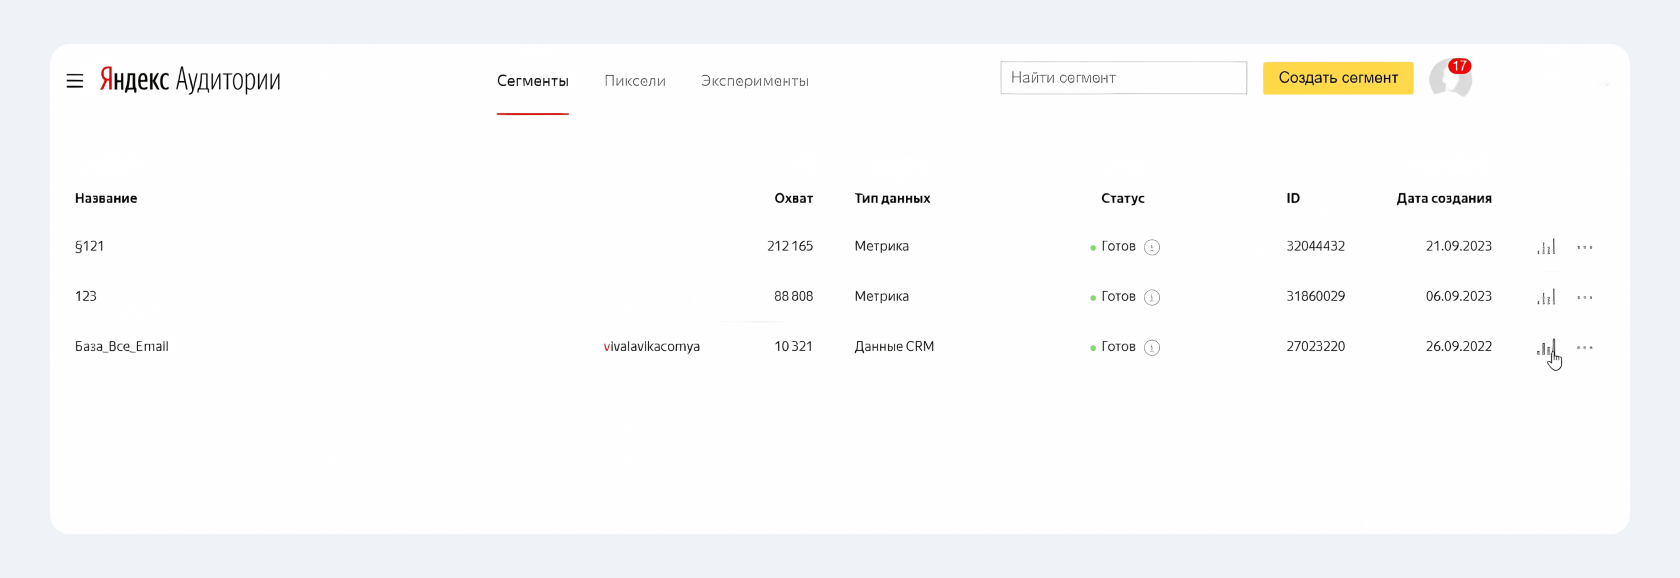Show status info icon for База_Все_Email
Screen dimensions: 1680x578
coord(1152,347)
